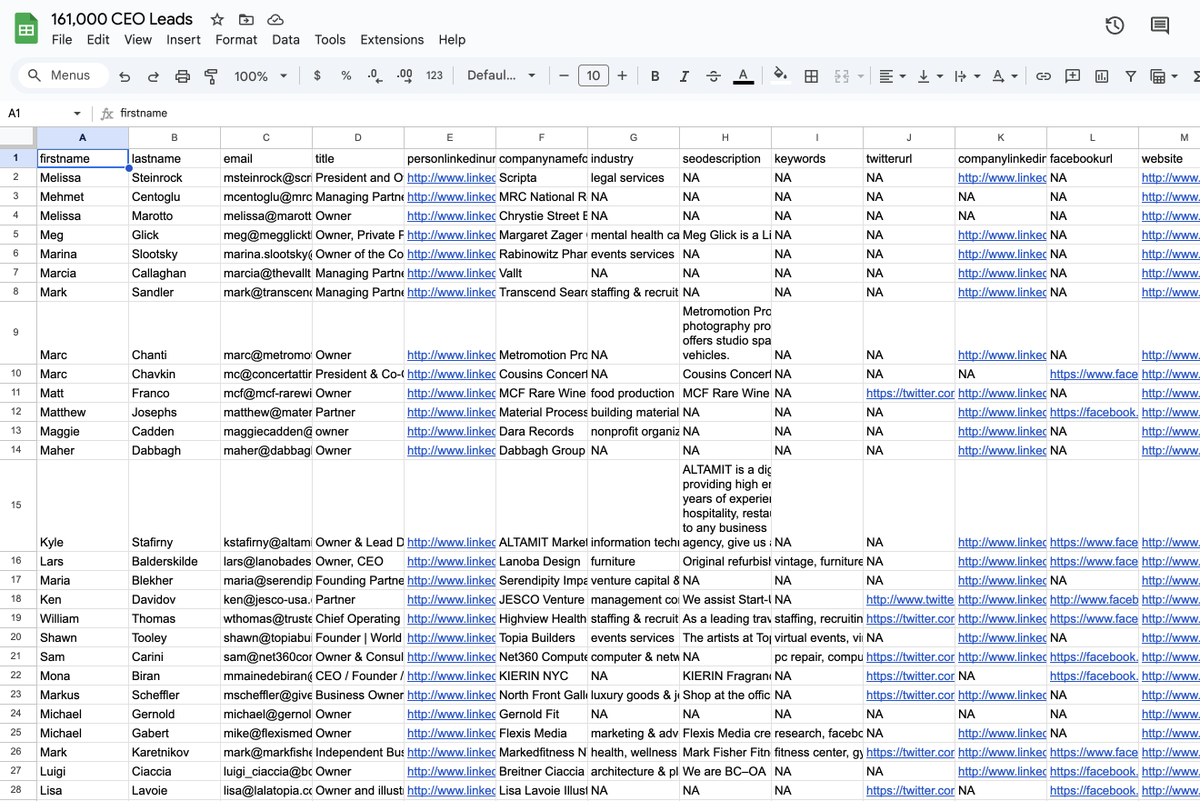Toggle italic formatting
1200x801 pixels.
pyautogui.click(x=681, y=75)
